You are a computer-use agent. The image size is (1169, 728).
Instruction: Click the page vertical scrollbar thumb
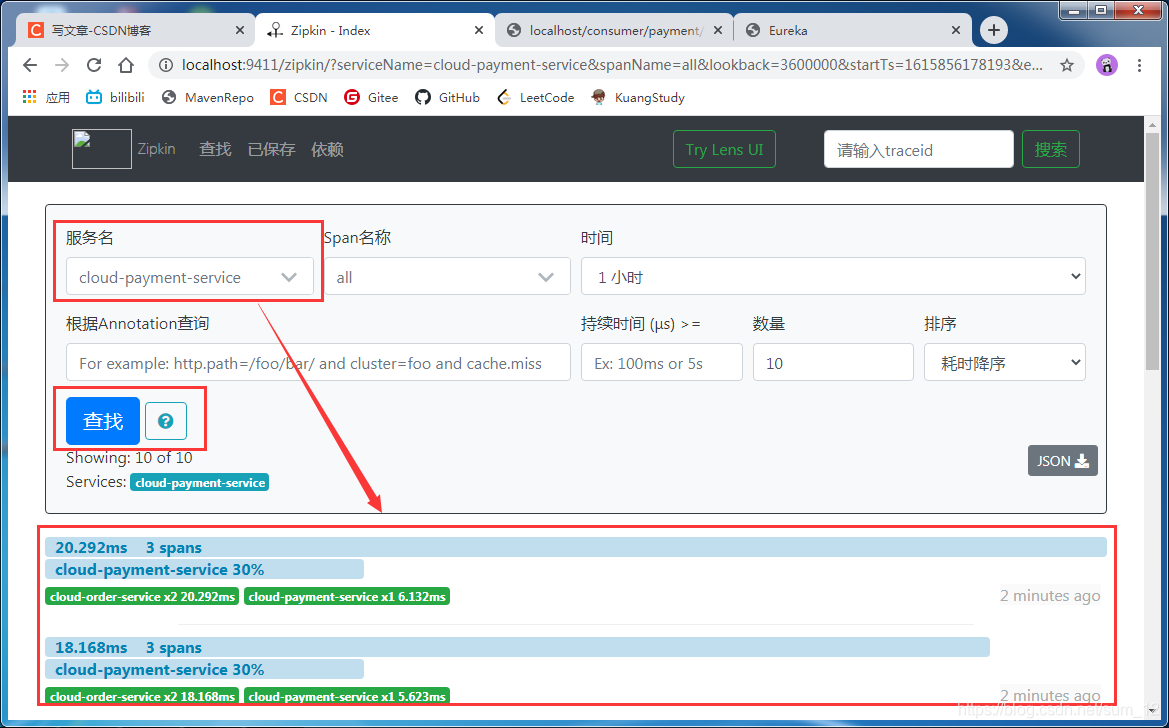pos(1153,252)
